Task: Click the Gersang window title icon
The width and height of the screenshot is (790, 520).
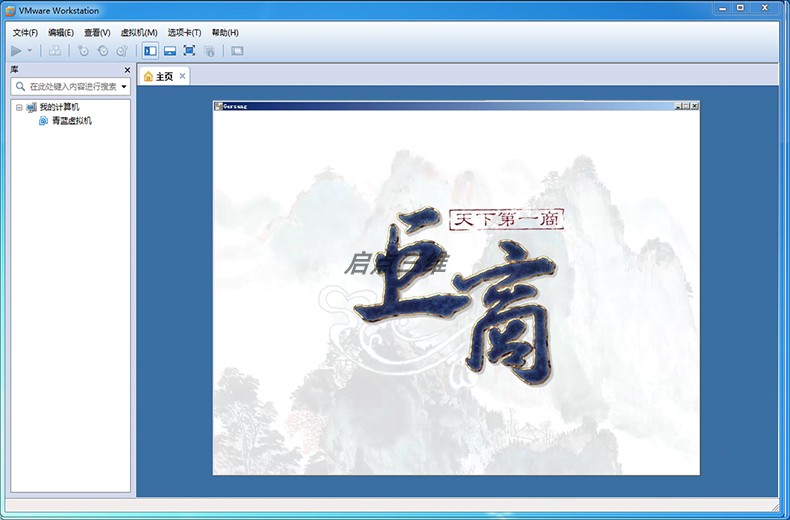Action: click(x=218, y=106)
